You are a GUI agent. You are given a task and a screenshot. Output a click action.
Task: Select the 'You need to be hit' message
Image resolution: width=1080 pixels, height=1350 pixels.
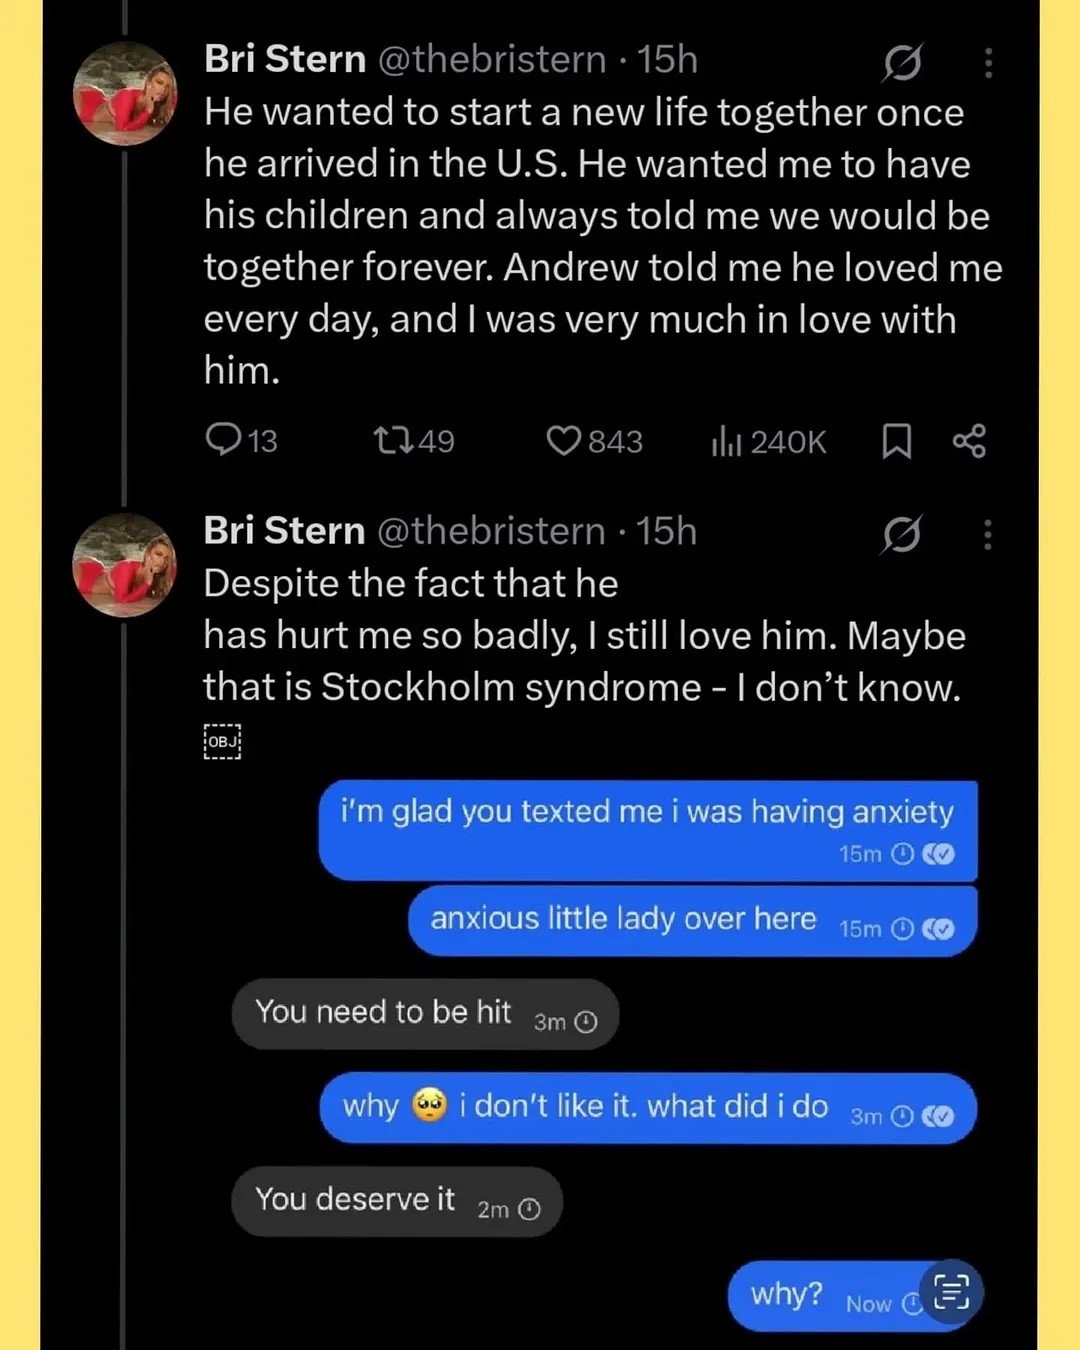coord(425,1014)
